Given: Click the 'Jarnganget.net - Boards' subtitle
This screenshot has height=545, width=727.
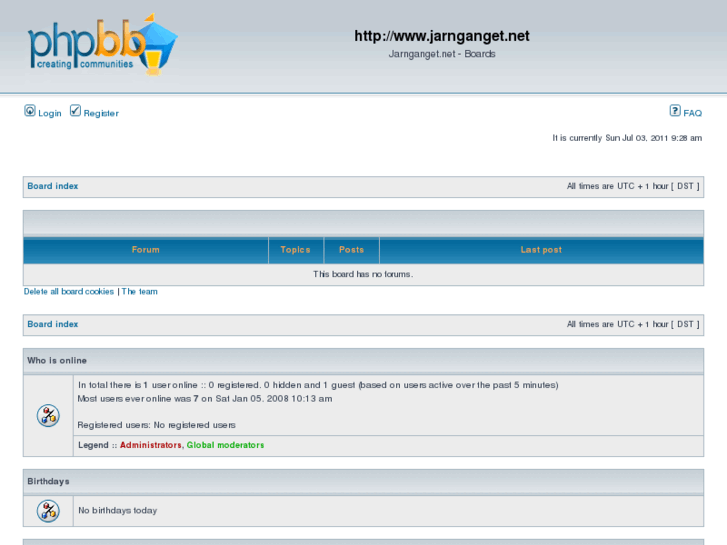Looking at the screenshot, I should (x=442, y=54).
